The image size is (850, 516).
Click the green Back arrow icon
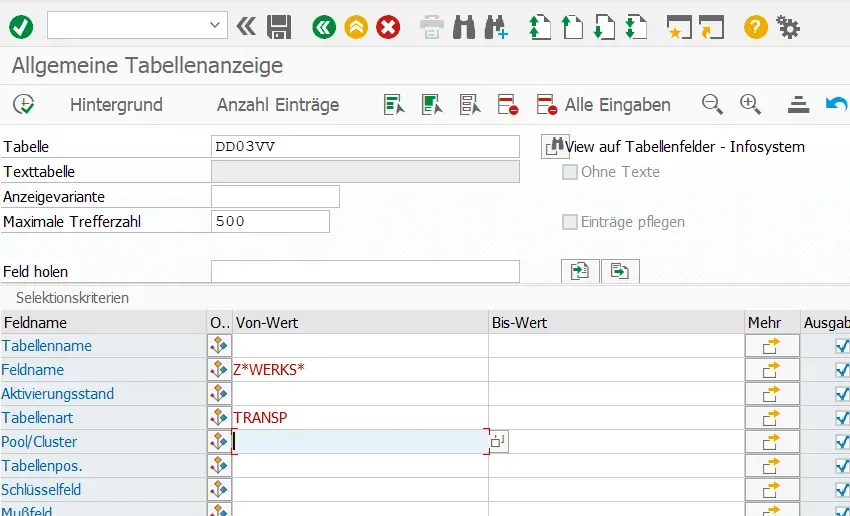pyautogui.click(x=323, y=27)
